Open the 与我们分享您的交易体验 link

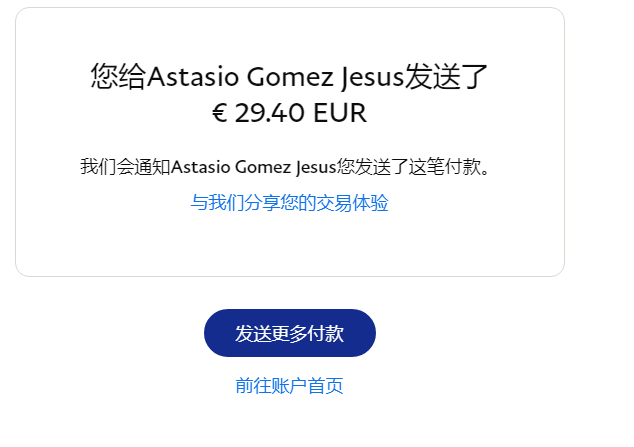(x=290, y=203)
